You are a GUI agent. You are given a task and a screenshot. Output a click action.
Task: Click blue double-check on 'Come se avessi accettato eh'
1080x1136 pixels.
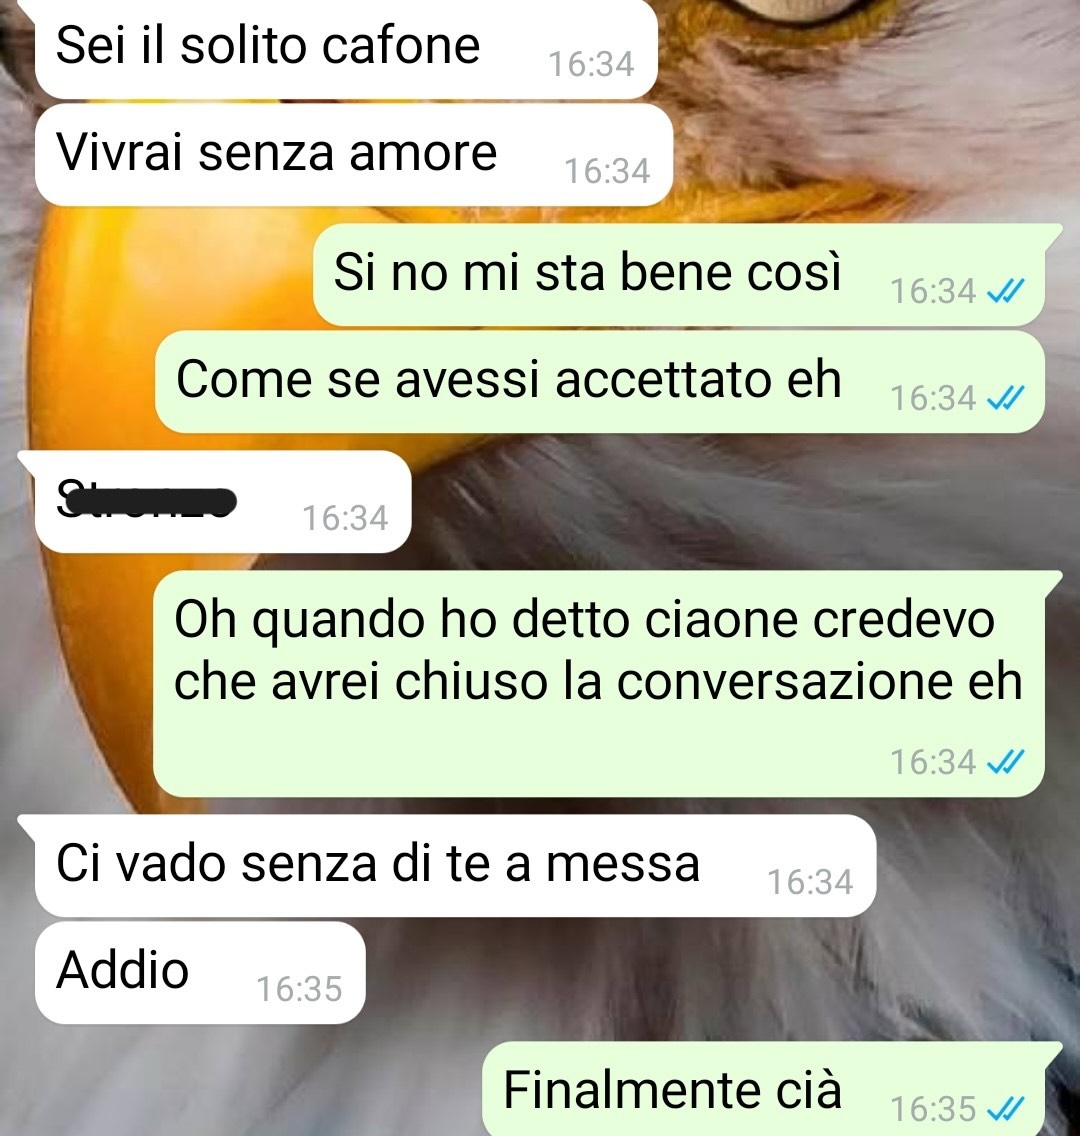point(1006,398)
